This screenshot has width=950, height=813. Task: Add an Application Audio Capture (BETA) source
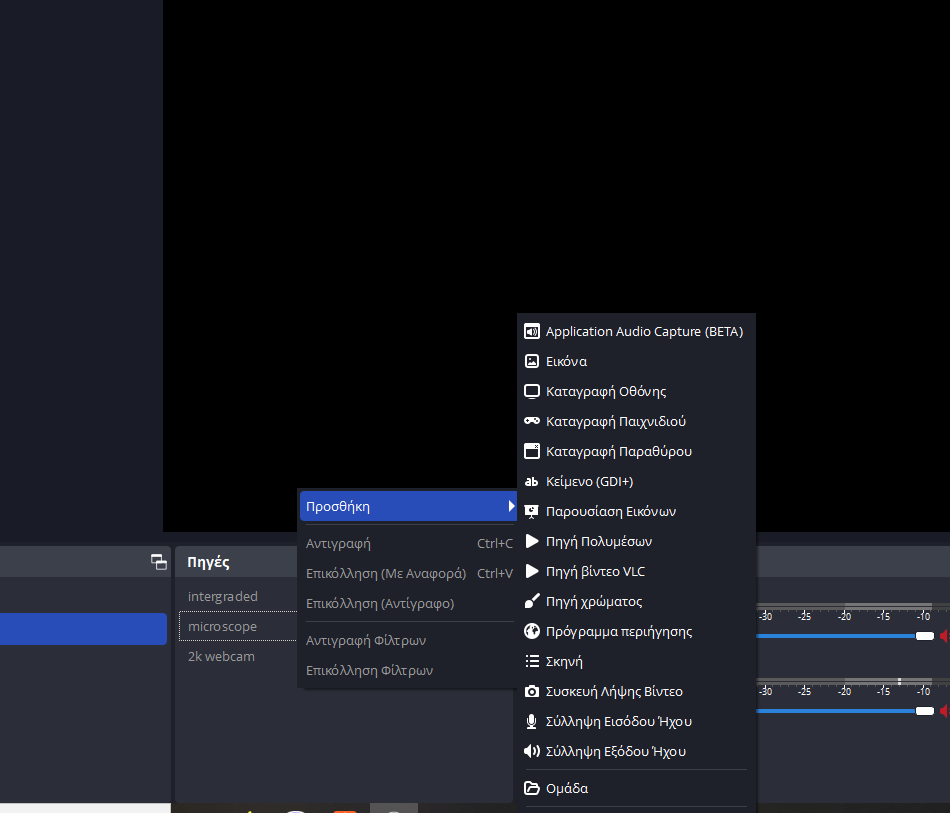point(636,331)
